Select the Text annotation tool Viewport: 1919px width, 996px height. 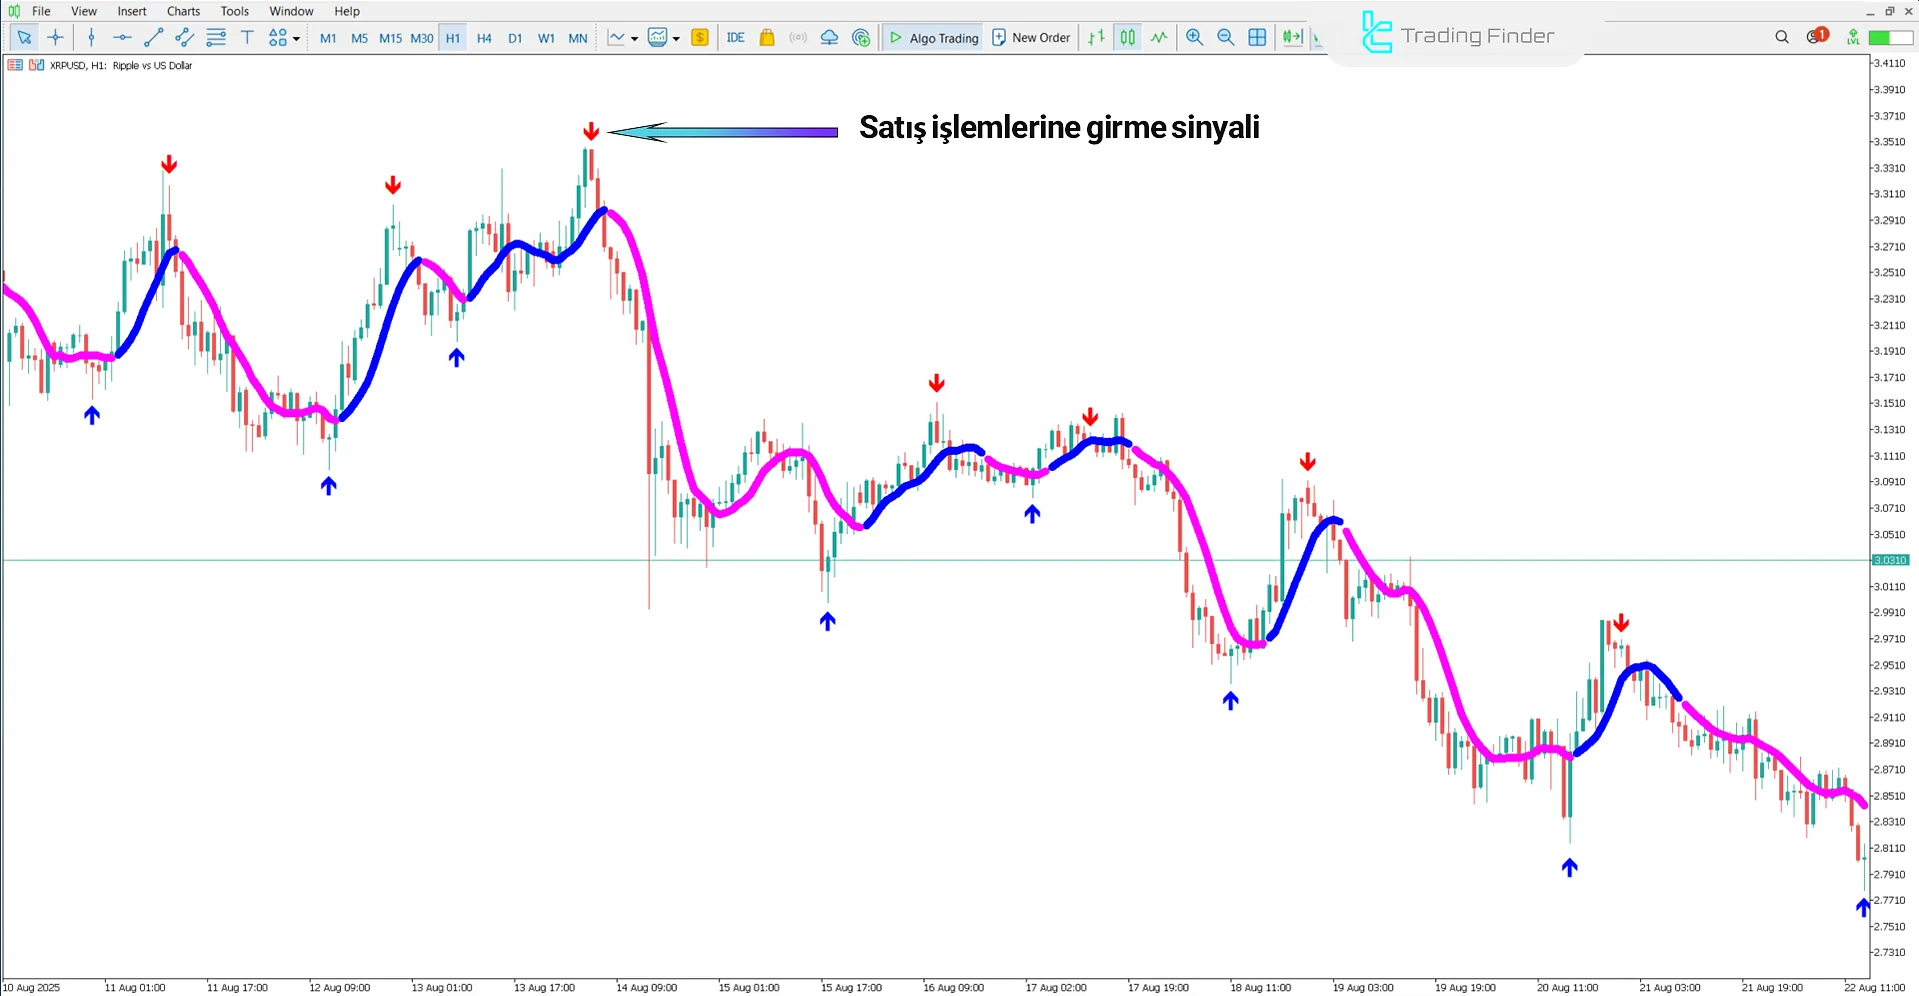pyautogui.click(x=247, y=37)
